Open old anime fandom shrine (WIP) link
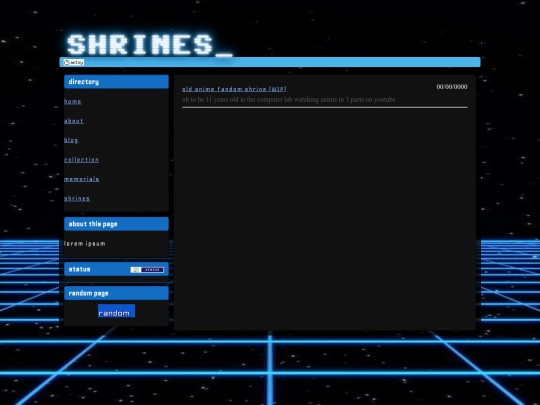The width and height of the screenshot is (540, 405). (x=234, y=89)
